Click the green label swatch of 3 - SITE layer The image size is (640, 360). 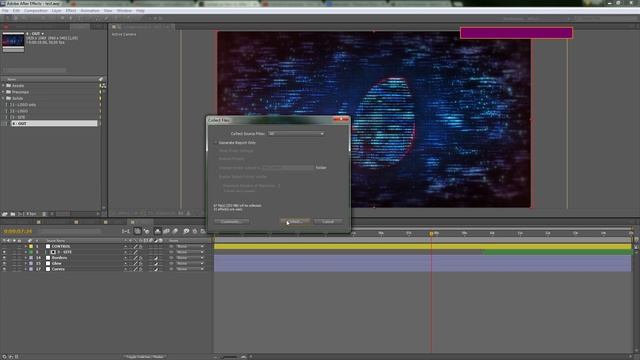point(31,252)
